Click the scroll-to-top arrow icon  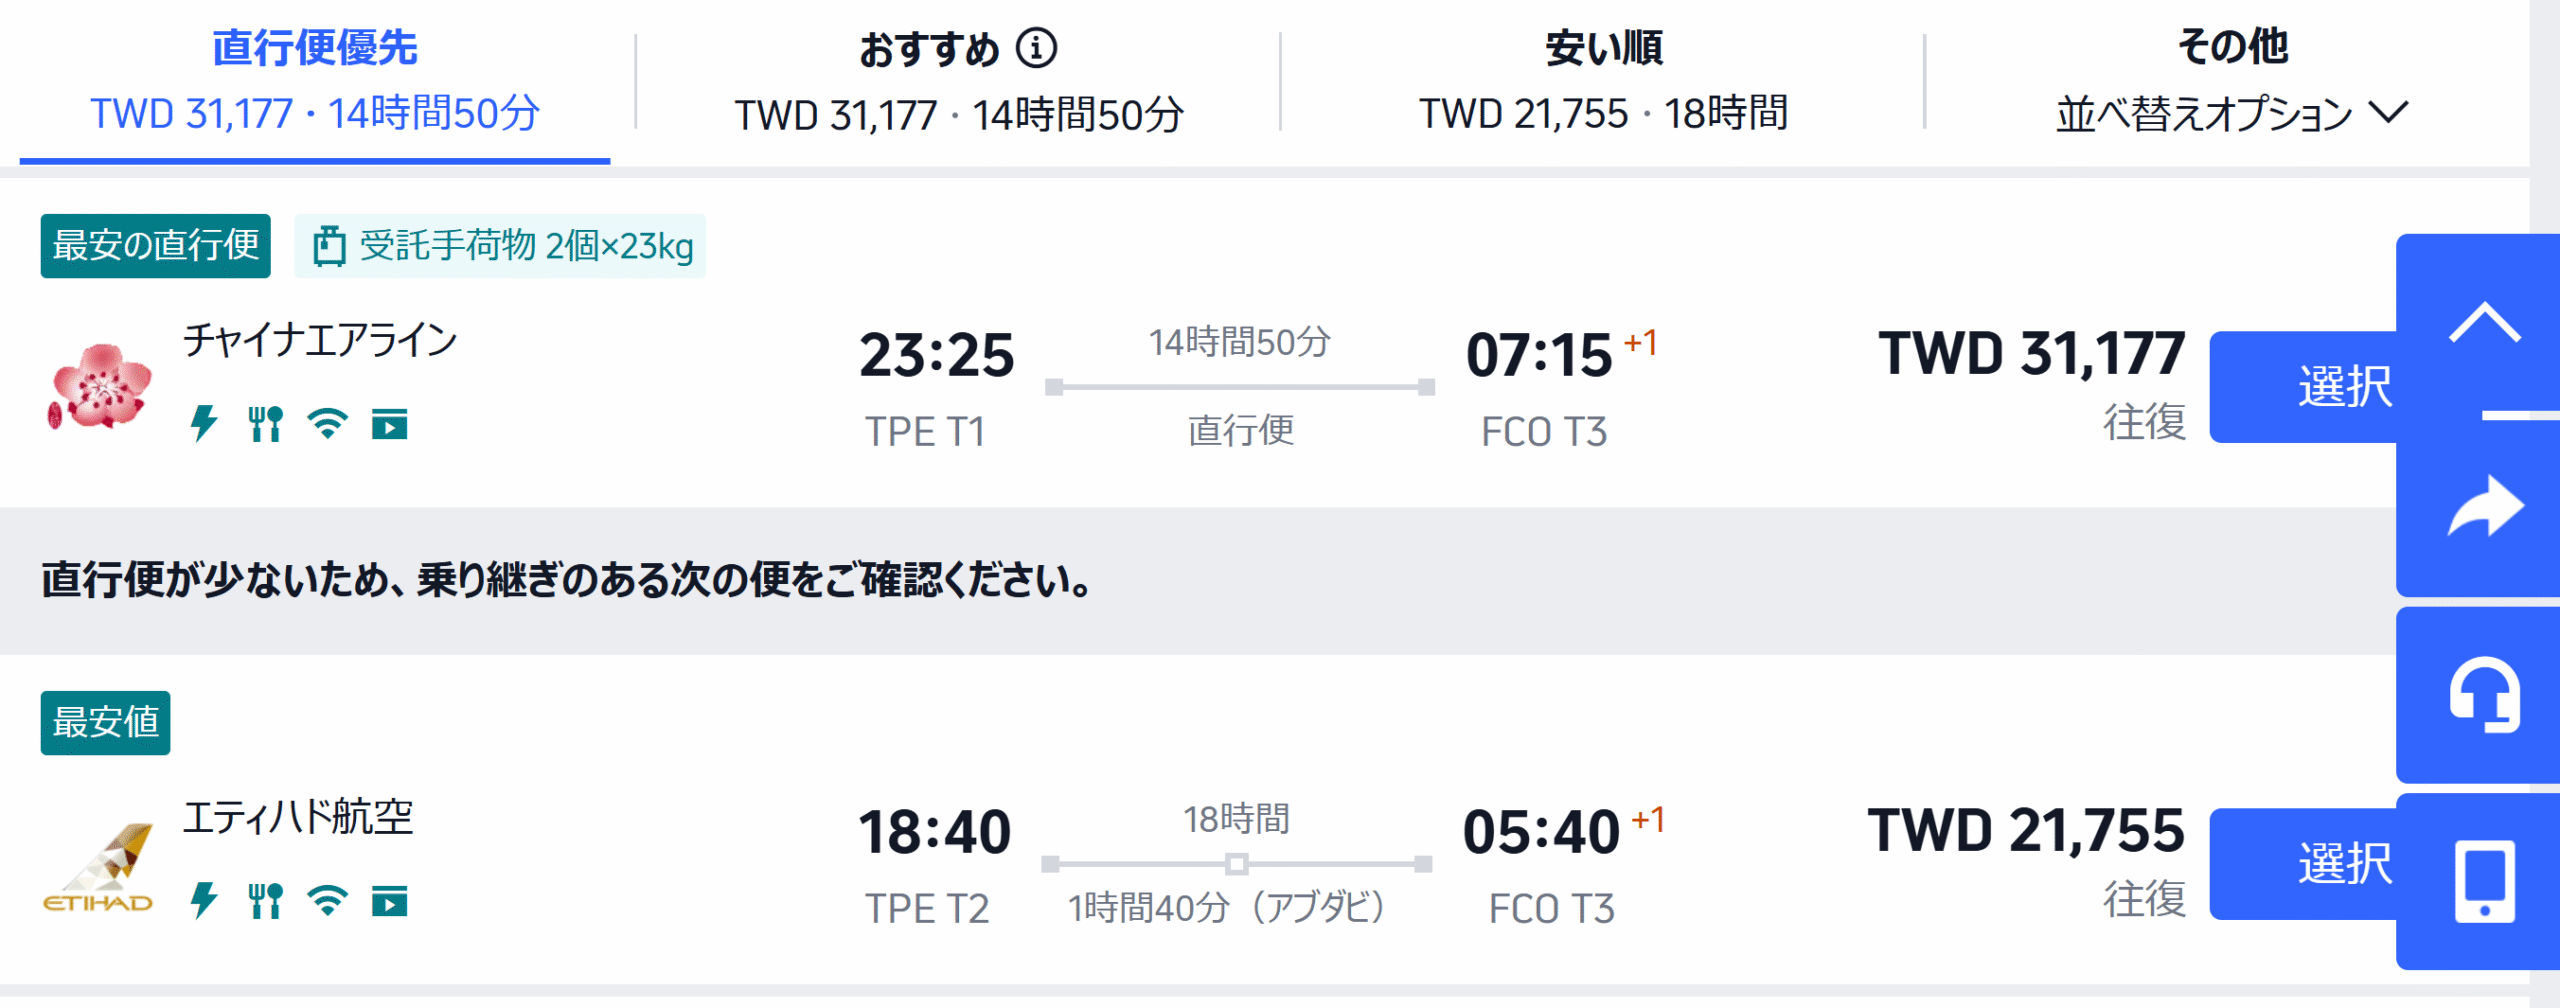(2484, 324)
